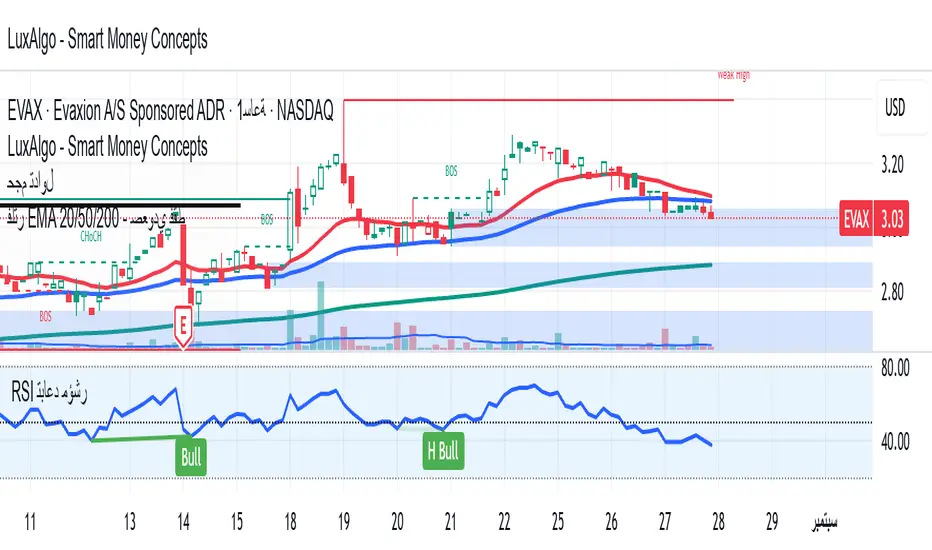The height and width of the screenshot is (550, 932).
Task: Click the 'H Bull' hidden divergence label
Action: tap(443, 451)
